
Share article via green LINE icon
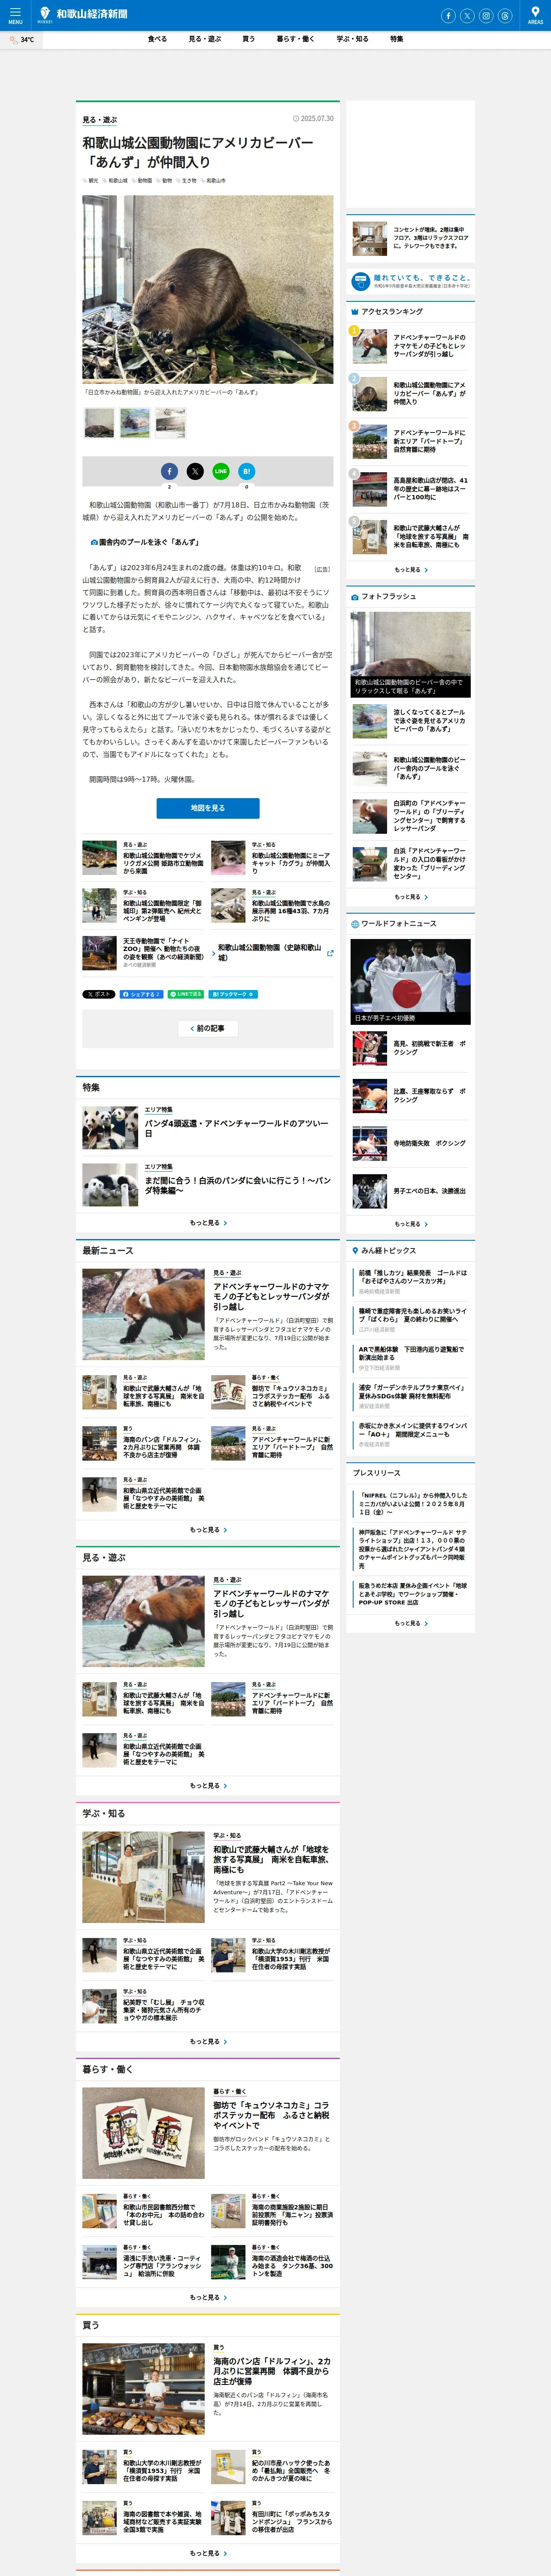click(x=221, y=471)
